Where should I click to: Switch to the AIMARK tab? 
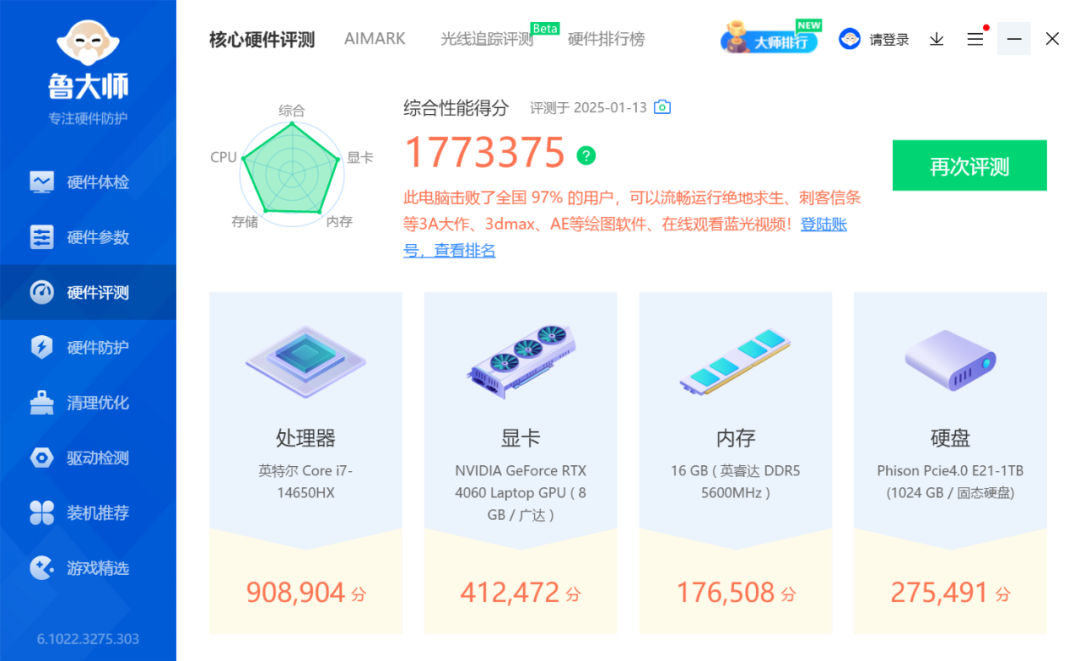click(375, 39)
